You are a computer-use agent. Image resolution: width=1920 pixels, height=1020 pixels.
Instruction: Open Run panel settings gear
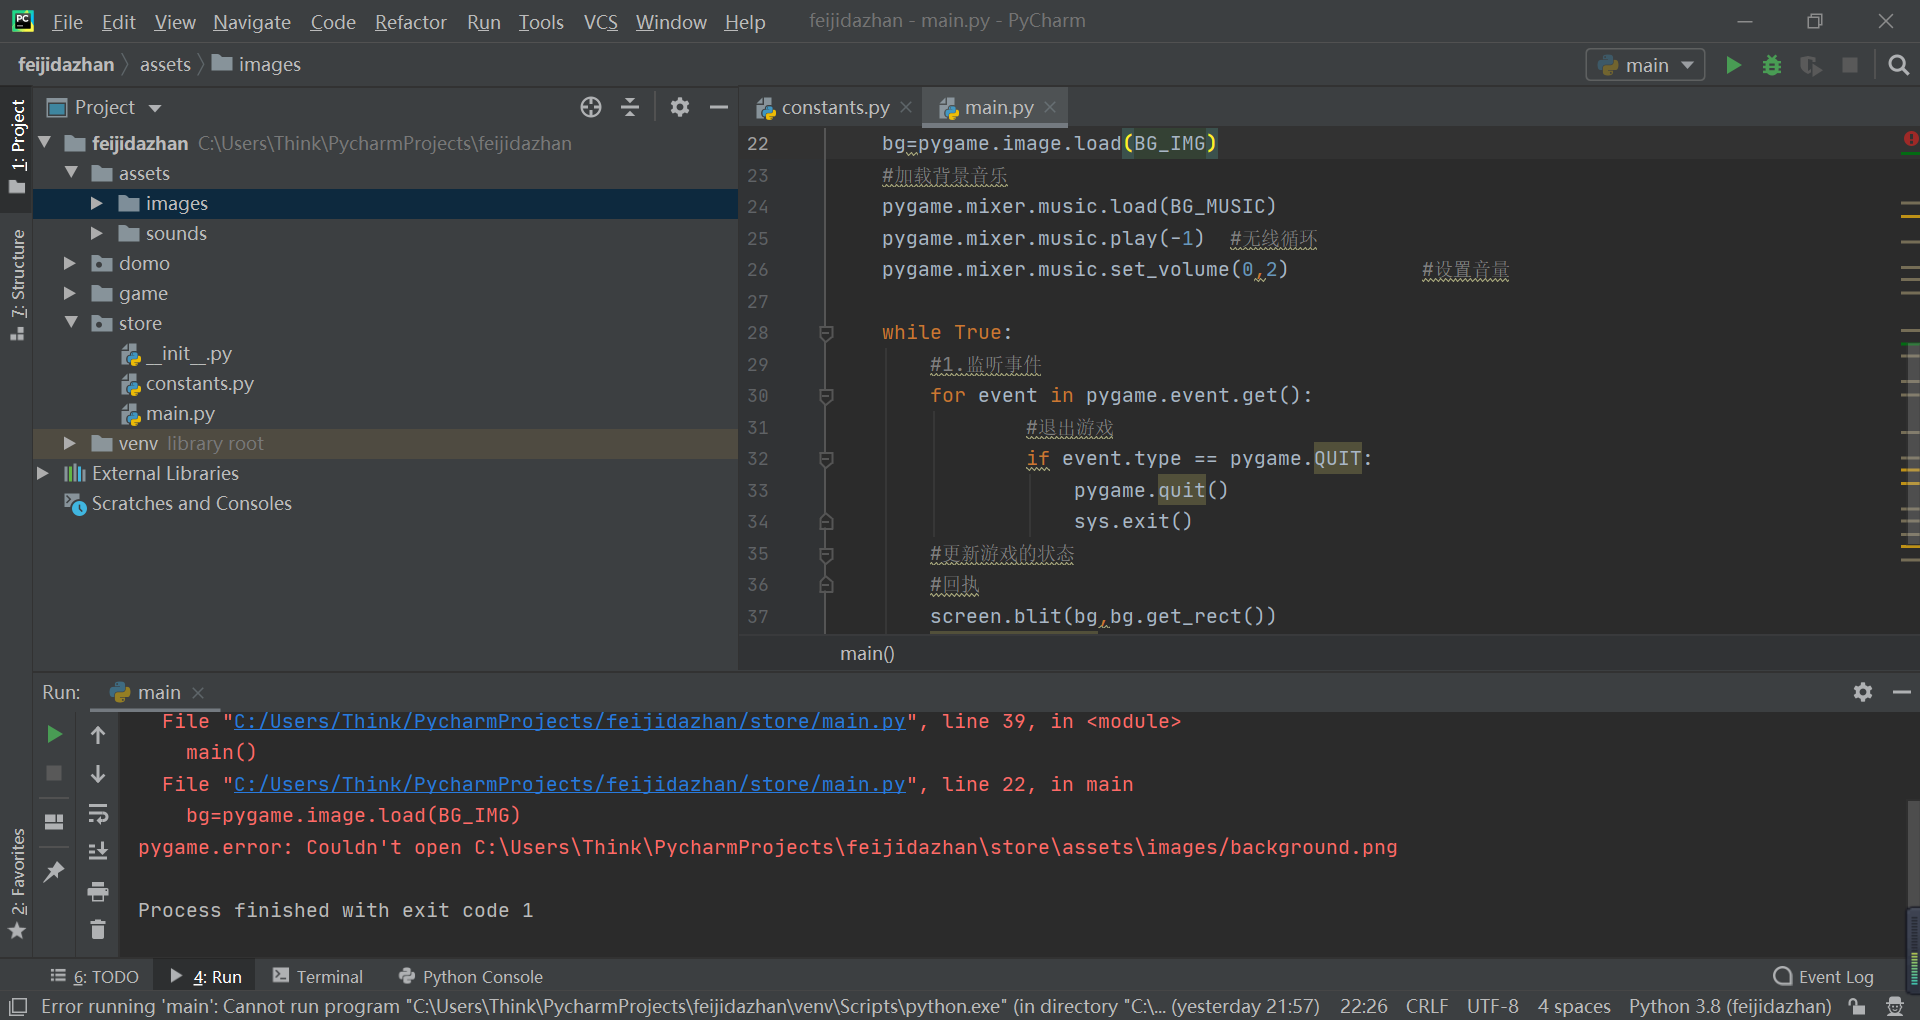click(1862, 692)
